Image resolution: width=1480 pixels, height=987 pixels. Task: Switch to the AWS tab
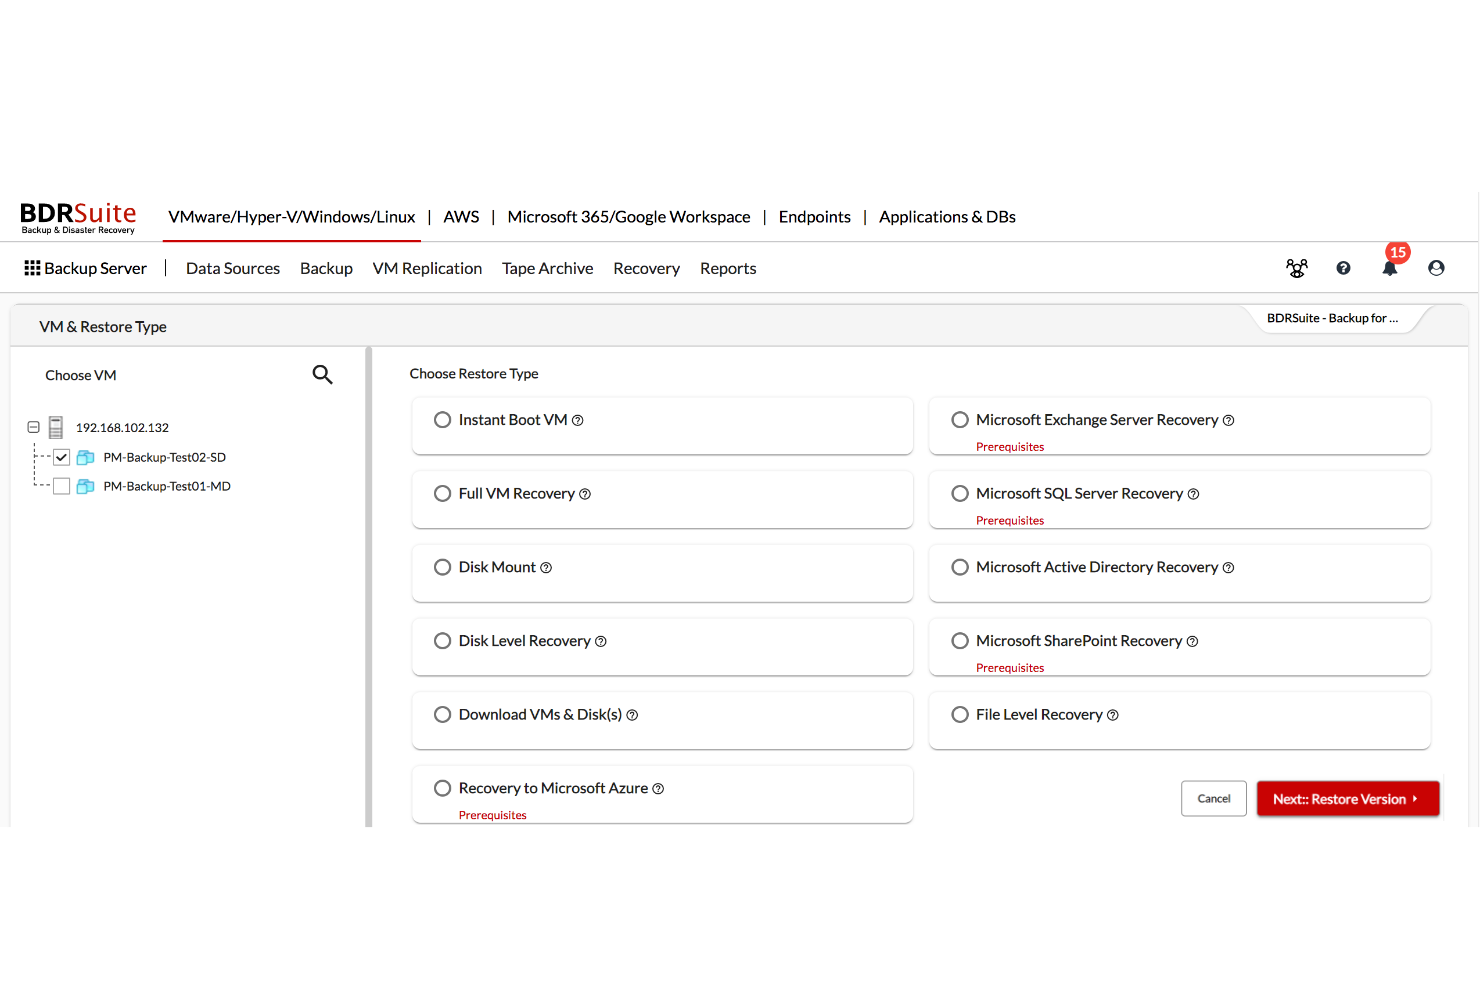[461, 217]
